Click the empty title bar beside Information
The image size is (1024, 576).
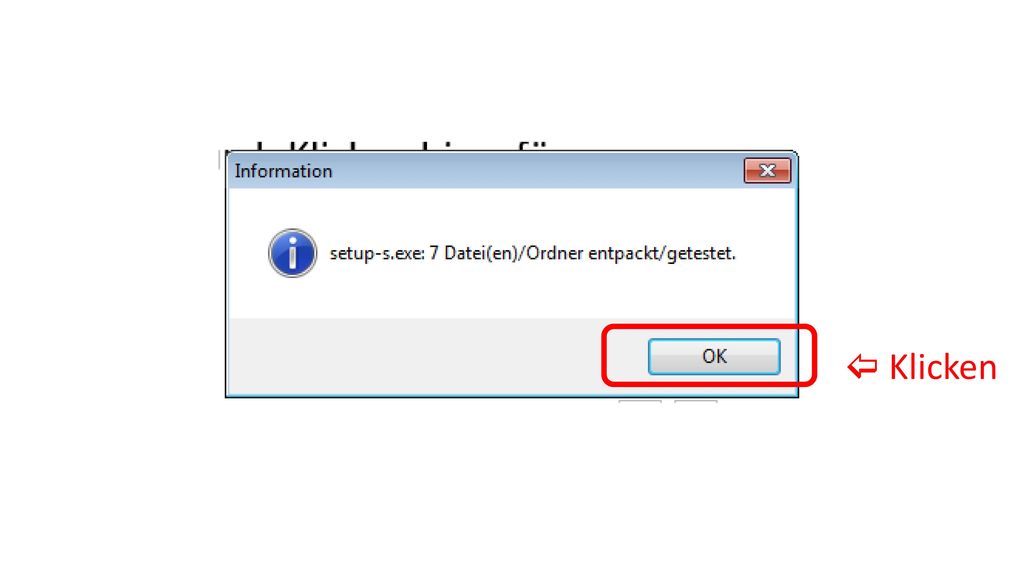pyautogui.click(x=536, y=171)
